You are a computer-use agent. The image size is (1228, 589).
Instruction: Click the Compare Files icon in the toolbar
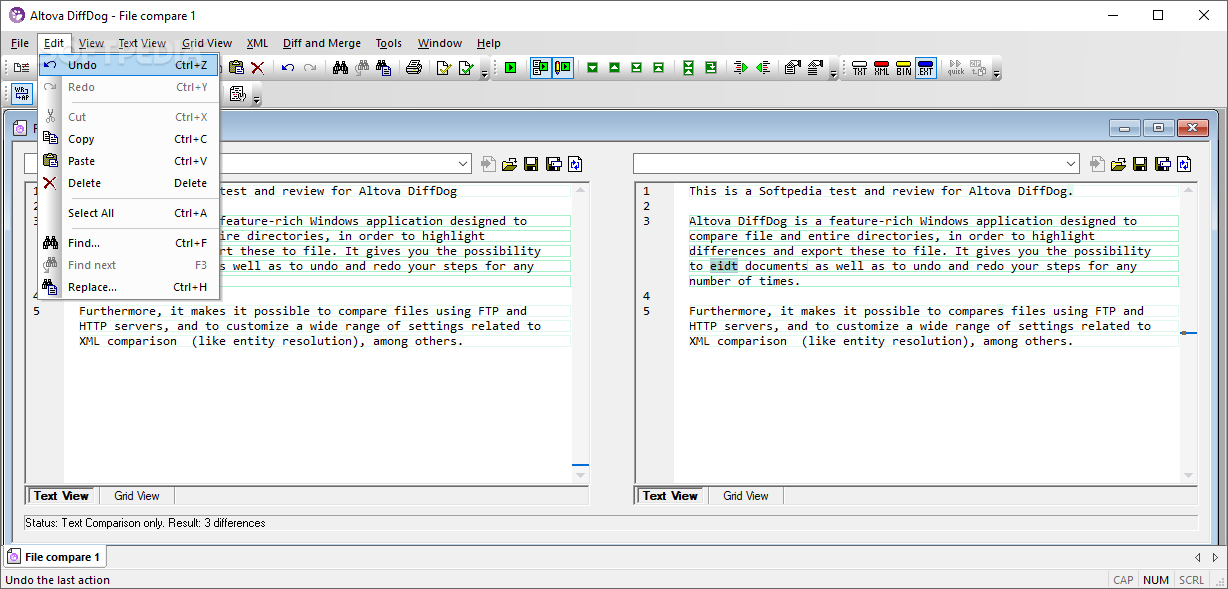21,67
